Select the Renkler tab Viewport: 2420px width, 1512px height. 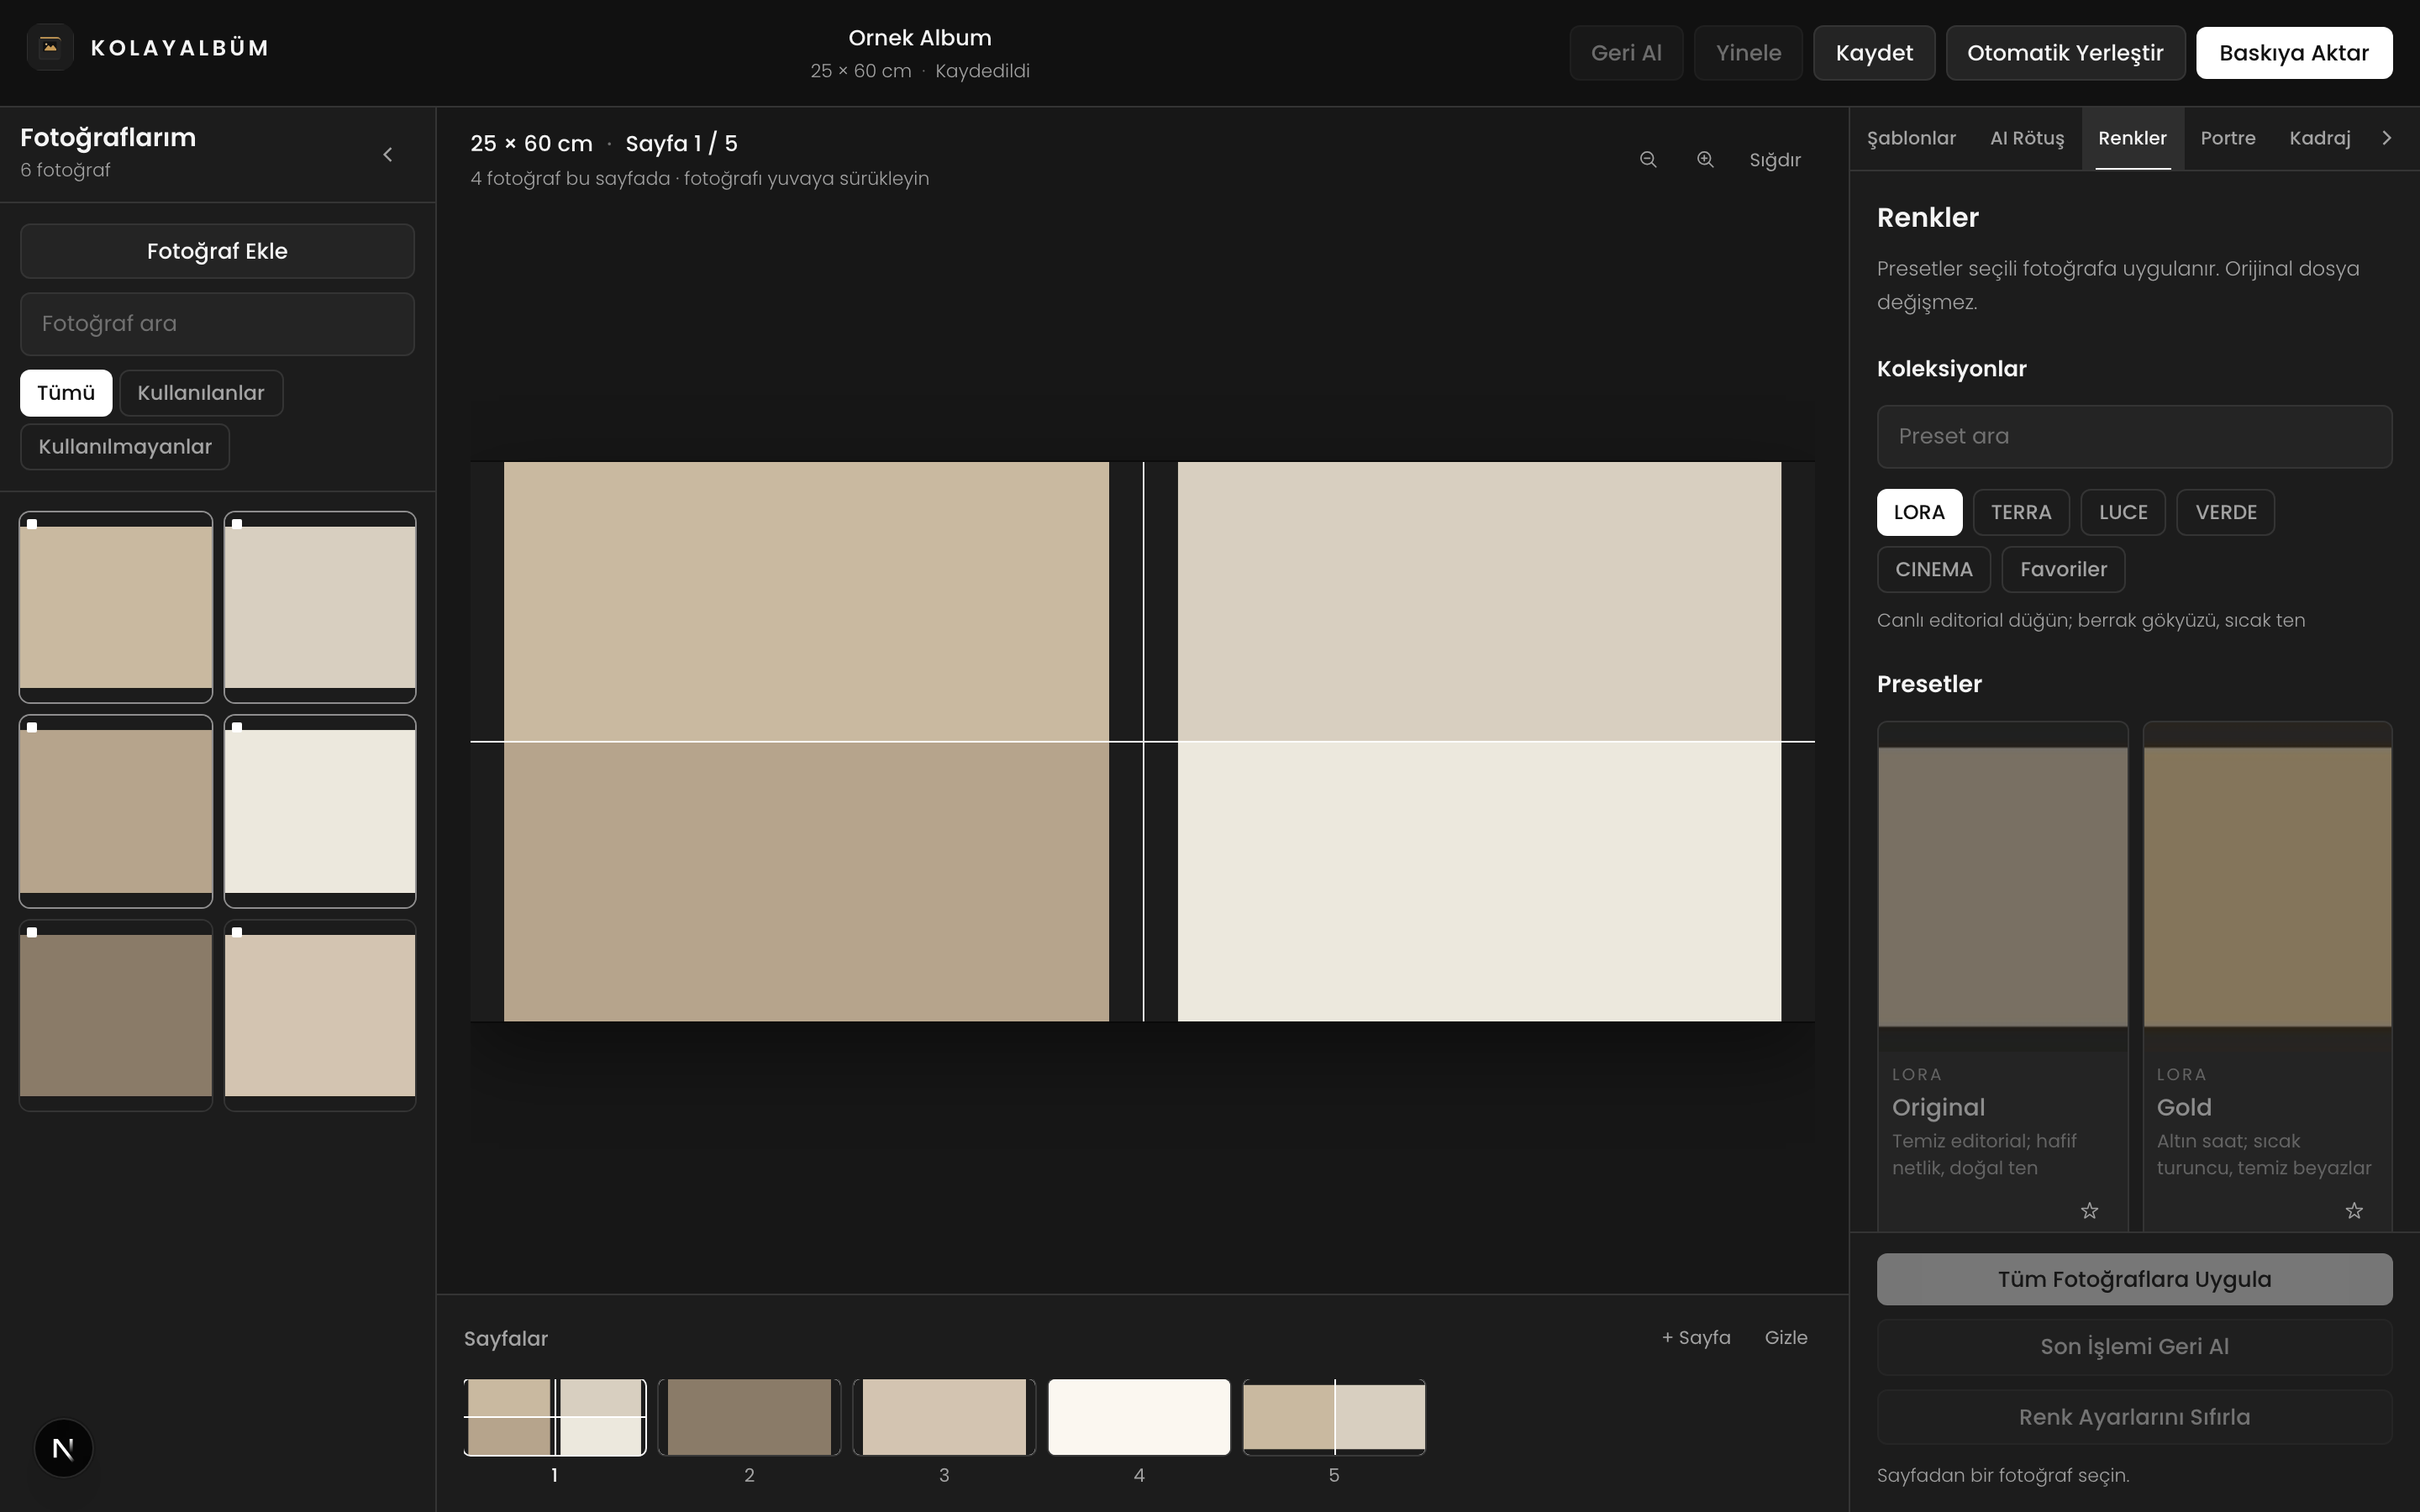point(2132,138)
